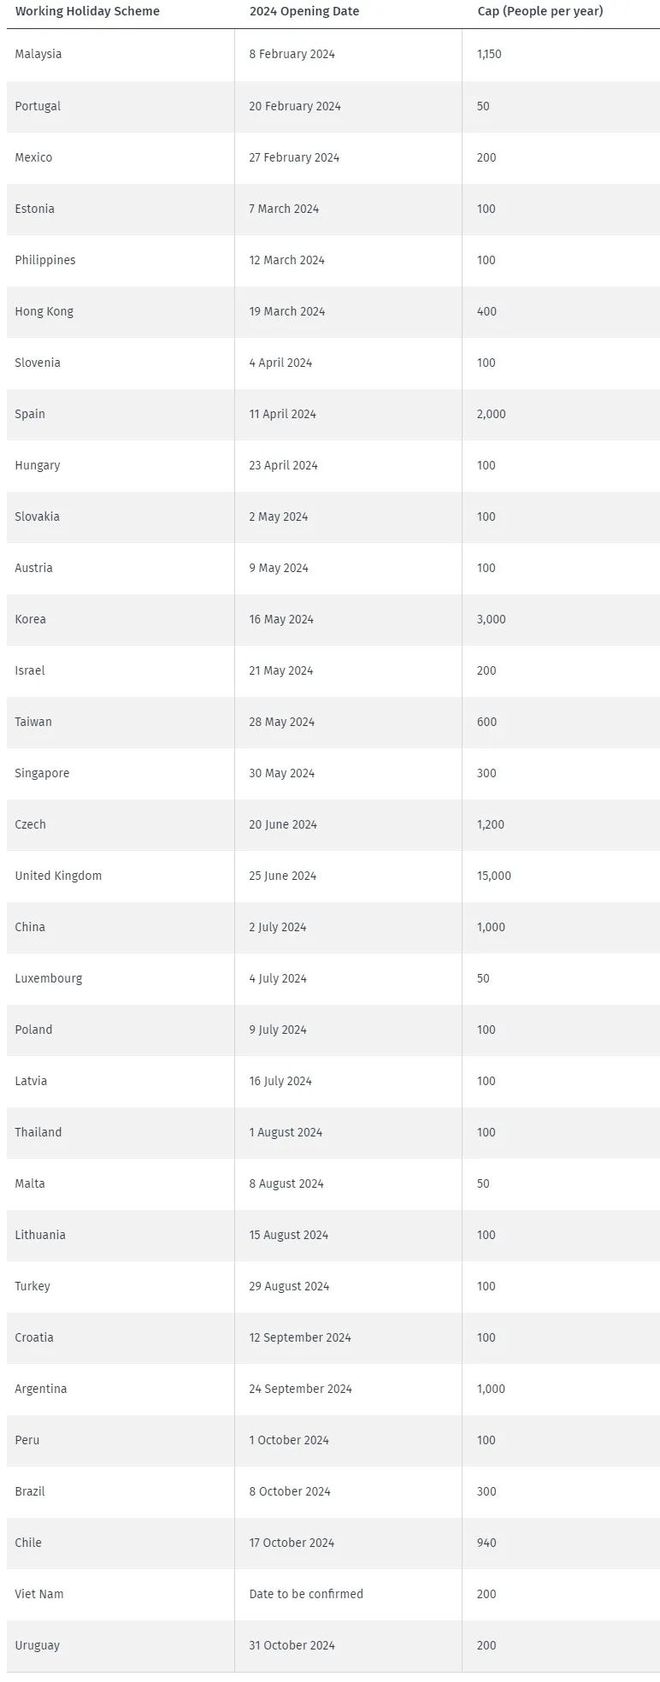The width and height of the screenshot is (660, 1682).
Task: Select the Malaysia row name
Action: click(38, 54)
